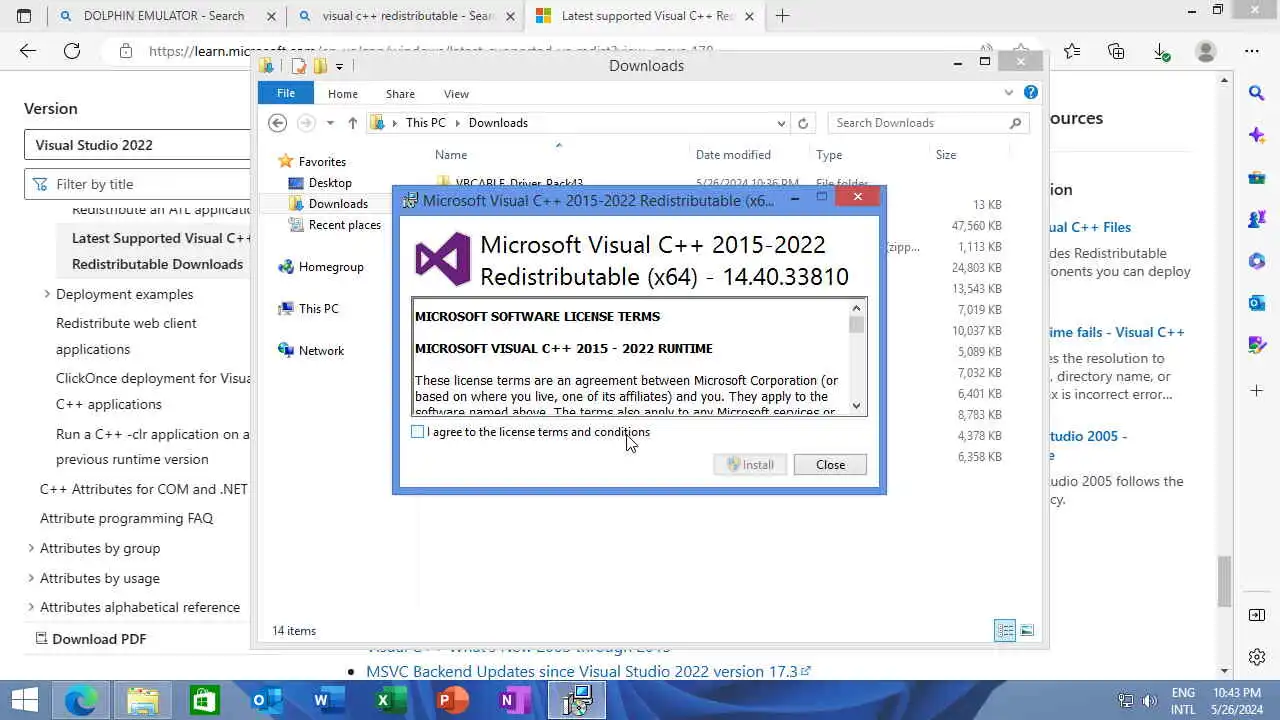The height and width of the screenshot is (720, 1280).
Task: Click Edge sidebar Search icon
Action: pos(1257,93)
